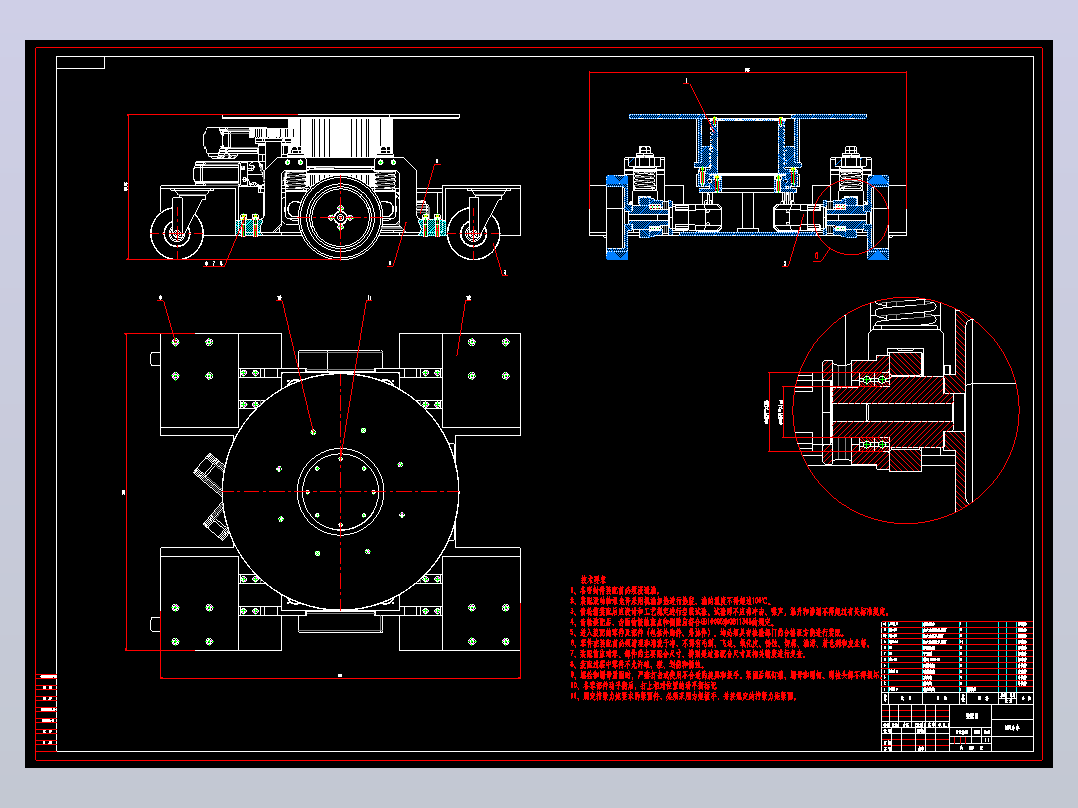Click the blue hatched top plate in section view
Screen dimensions: 1078x808
[748, 116]
